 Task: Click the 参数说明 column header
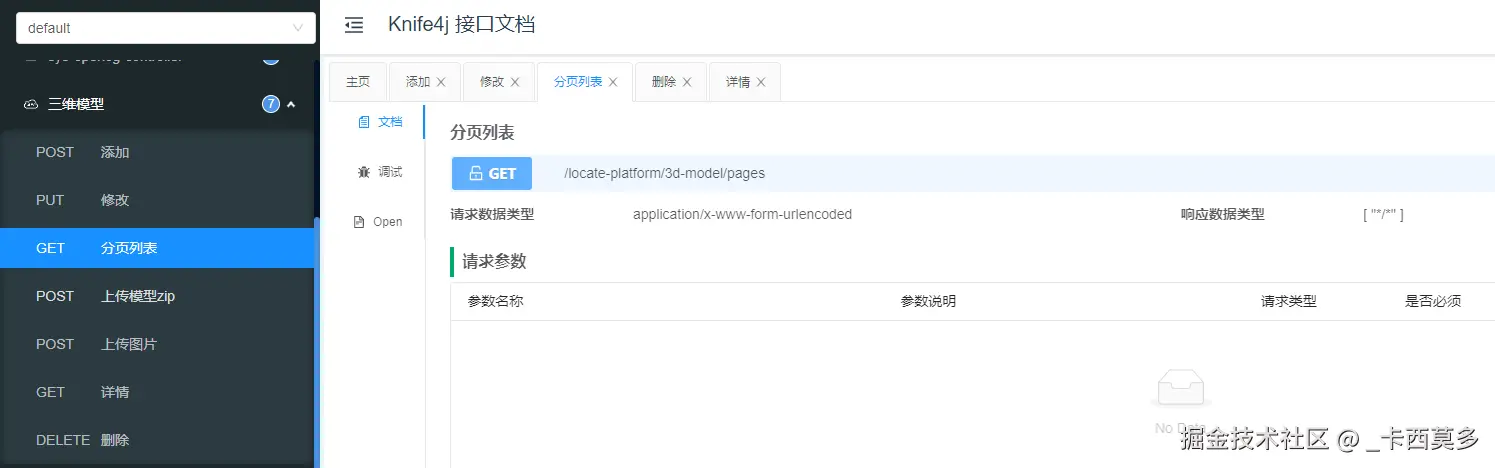(x=928, y=301)
